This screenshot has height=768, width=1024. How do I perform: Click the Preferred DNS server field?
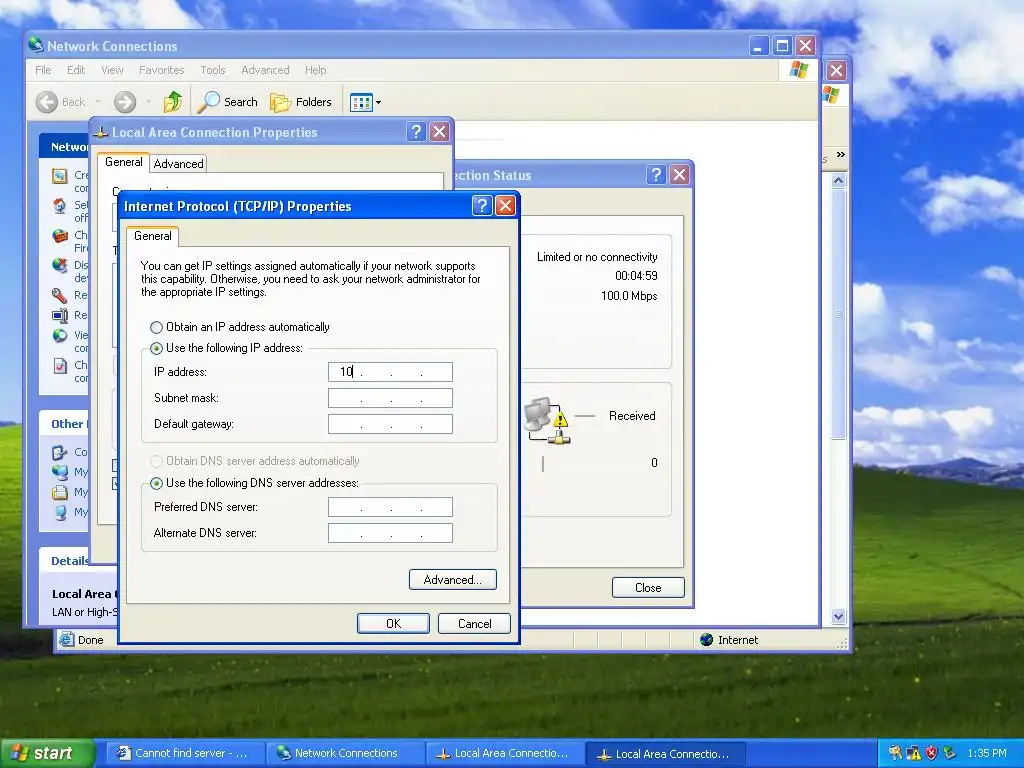tap(390, 507)
